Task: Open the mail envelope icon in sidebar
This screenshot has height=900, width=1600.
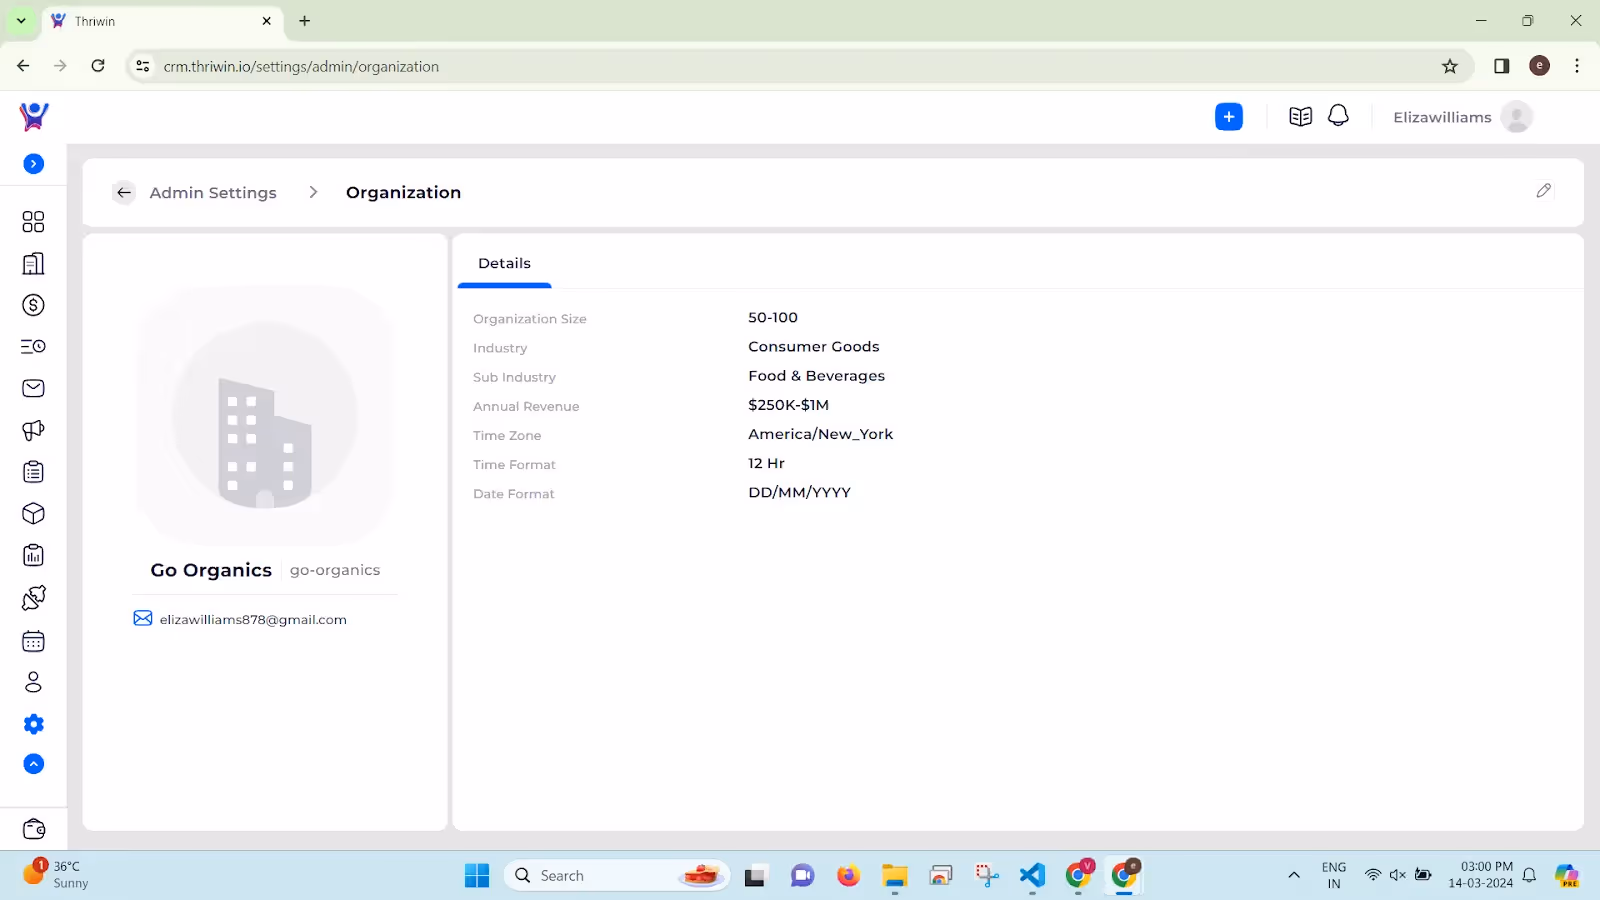Action: pyautogui.click(x=33, y=388)
